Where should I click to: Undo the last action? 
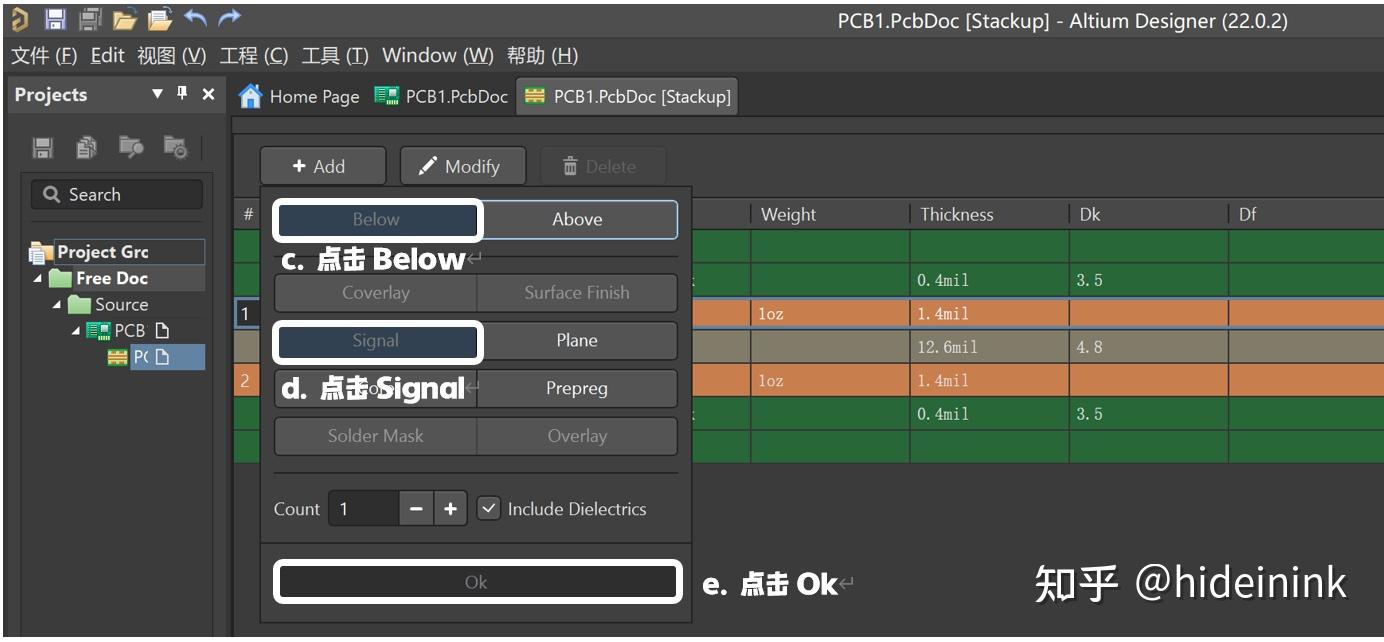pos(194,17)
